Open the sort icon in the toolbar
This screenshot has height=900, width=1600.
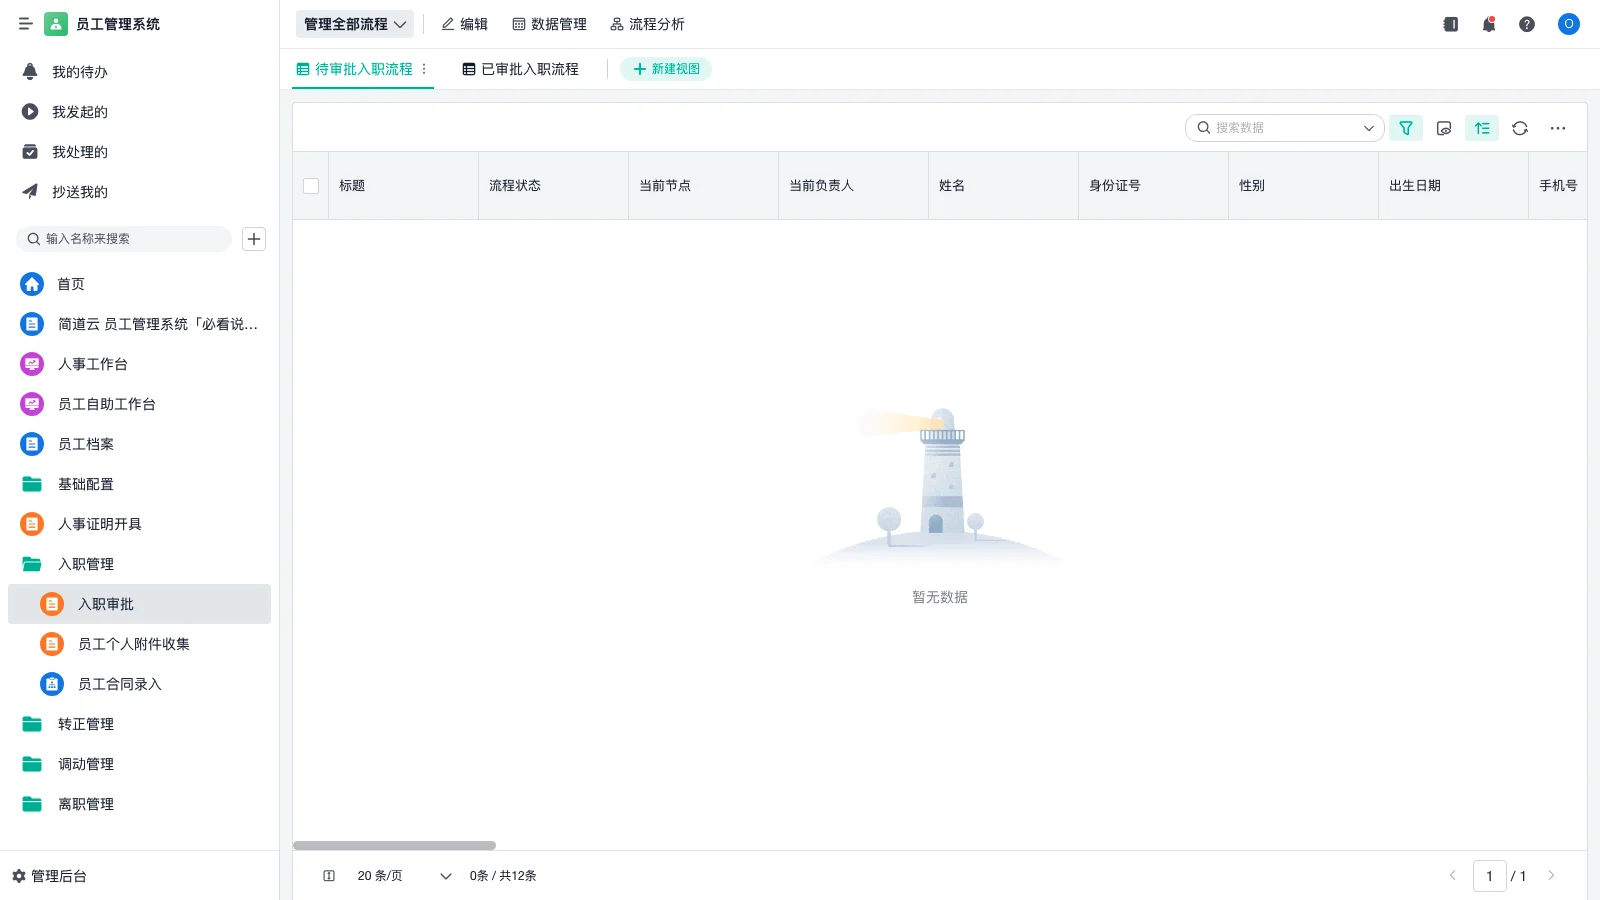click(1482, 128)
